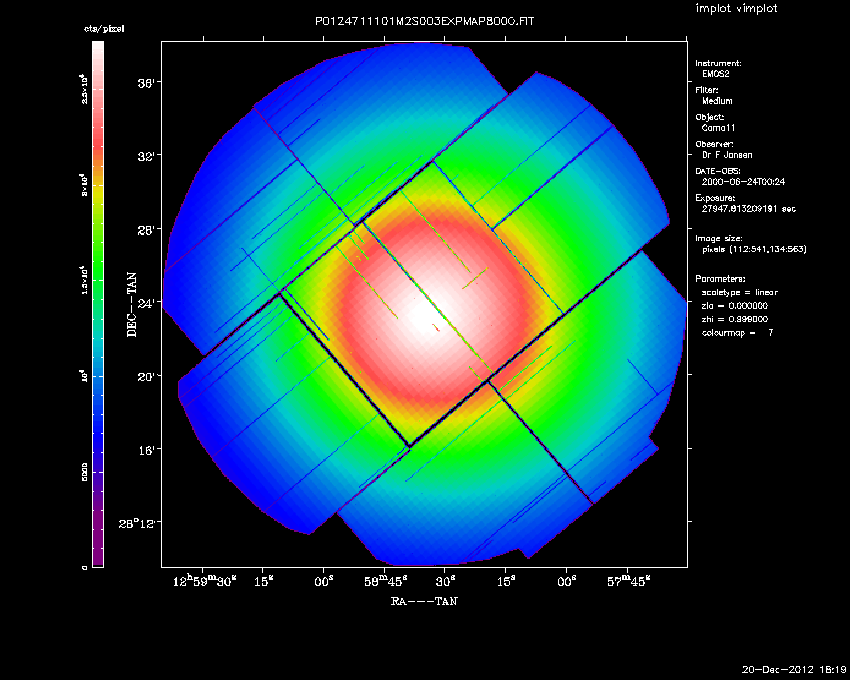
Task: Click the 'implot vimplot' header text
Action: pos(736,9)
